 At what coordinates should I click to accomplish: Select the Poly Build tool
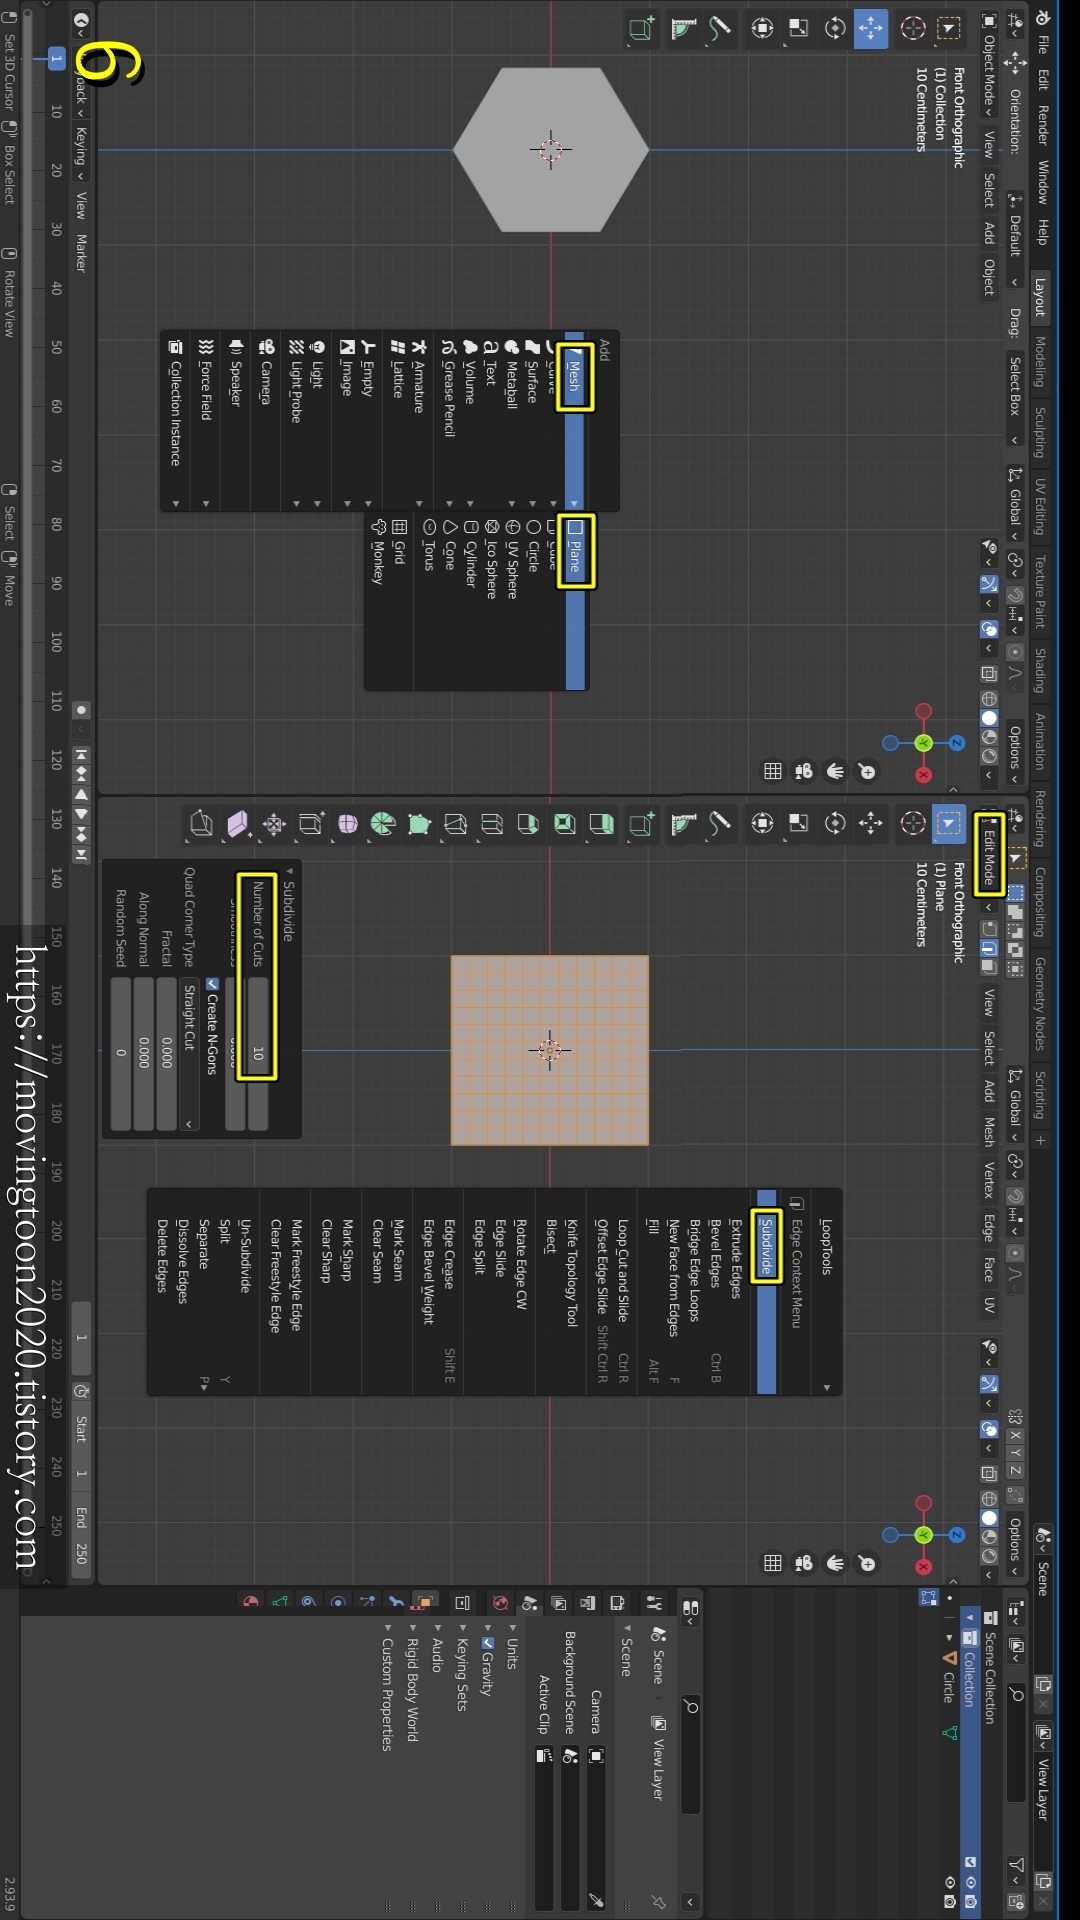tap(419, 823)
